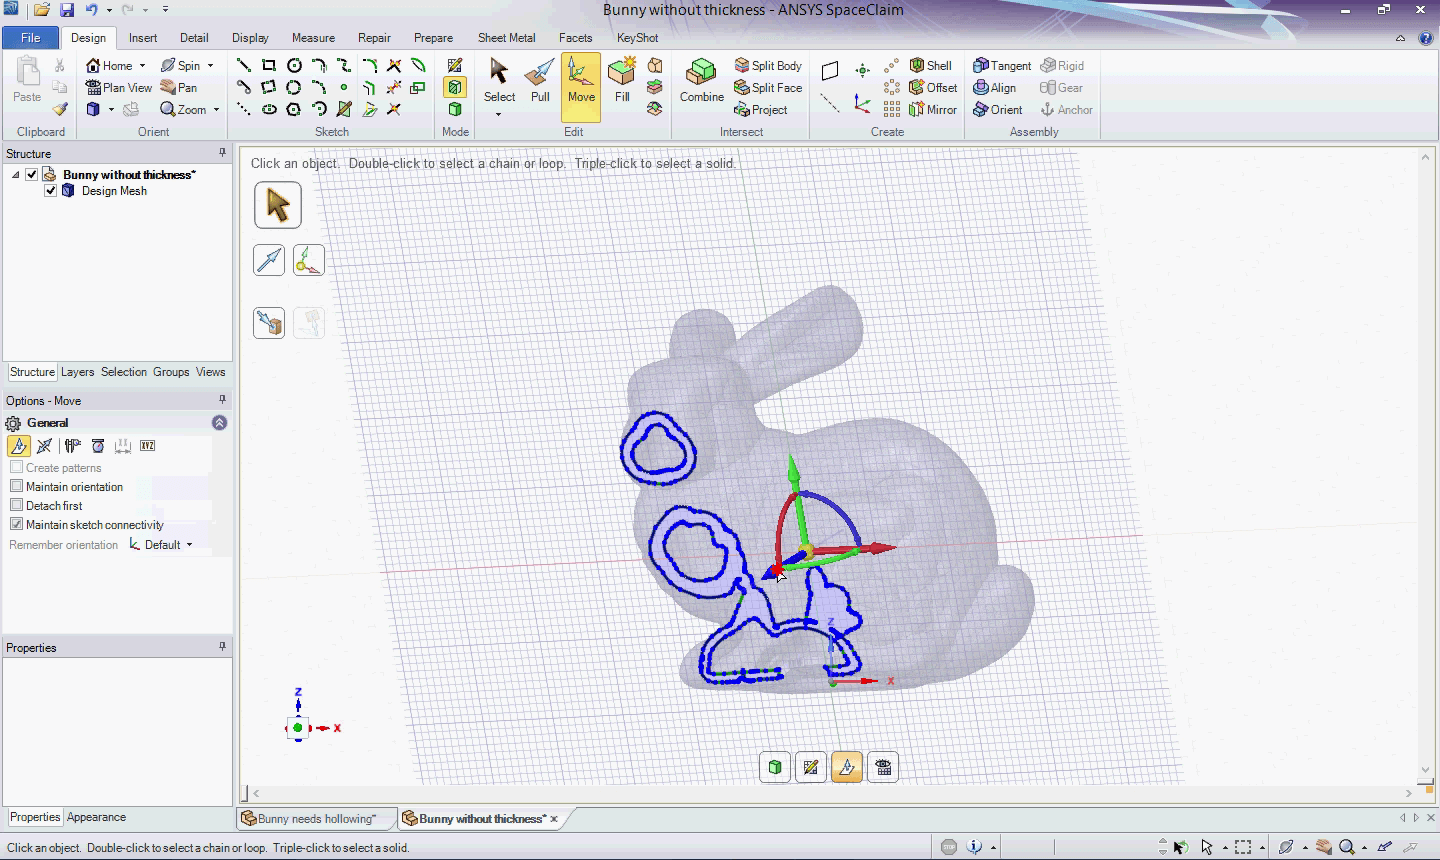Select the Line sketch tool
Image resolution: width=1440 pixels, height=860 pixels.
coord(243,65)
